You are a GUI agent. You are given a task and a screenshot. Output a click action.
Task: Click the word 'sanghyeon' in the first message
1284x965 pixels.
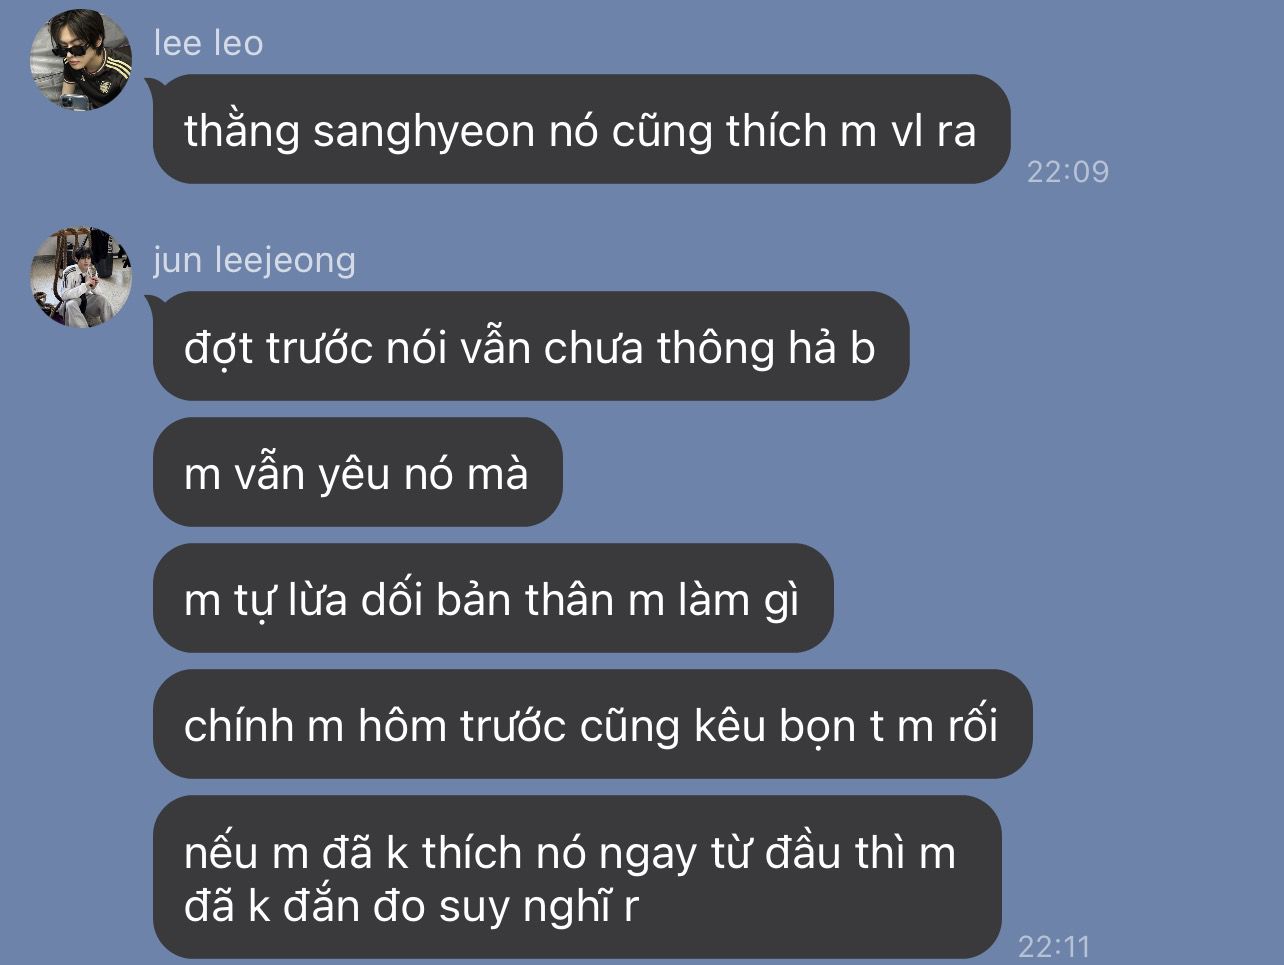(424, 133)
